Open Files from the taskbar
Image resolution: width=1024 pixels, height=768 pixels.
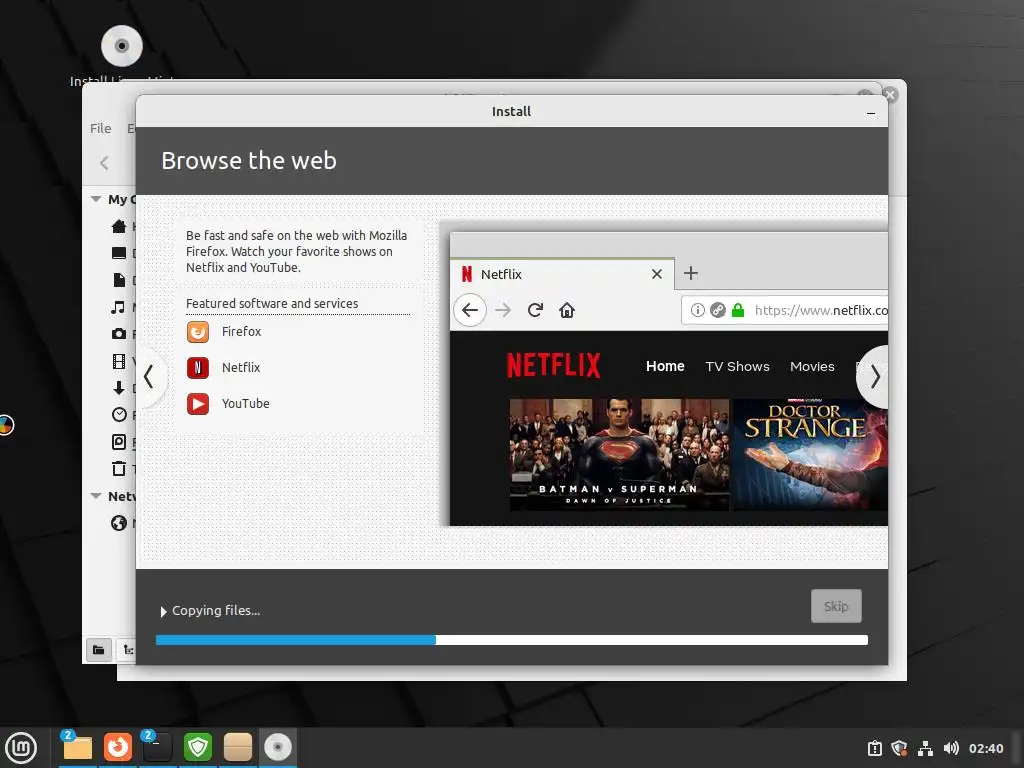(x=77, y=747)
